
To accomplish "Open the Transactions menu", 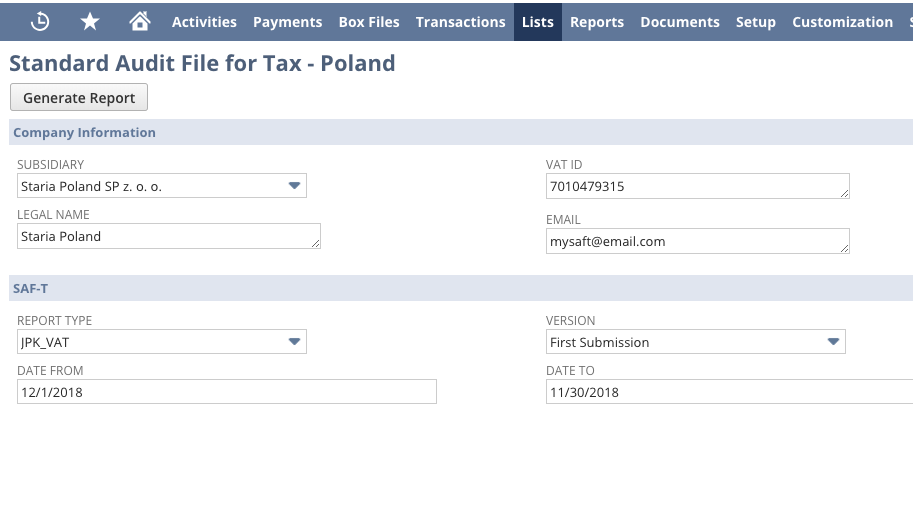I will click(461, 22).
